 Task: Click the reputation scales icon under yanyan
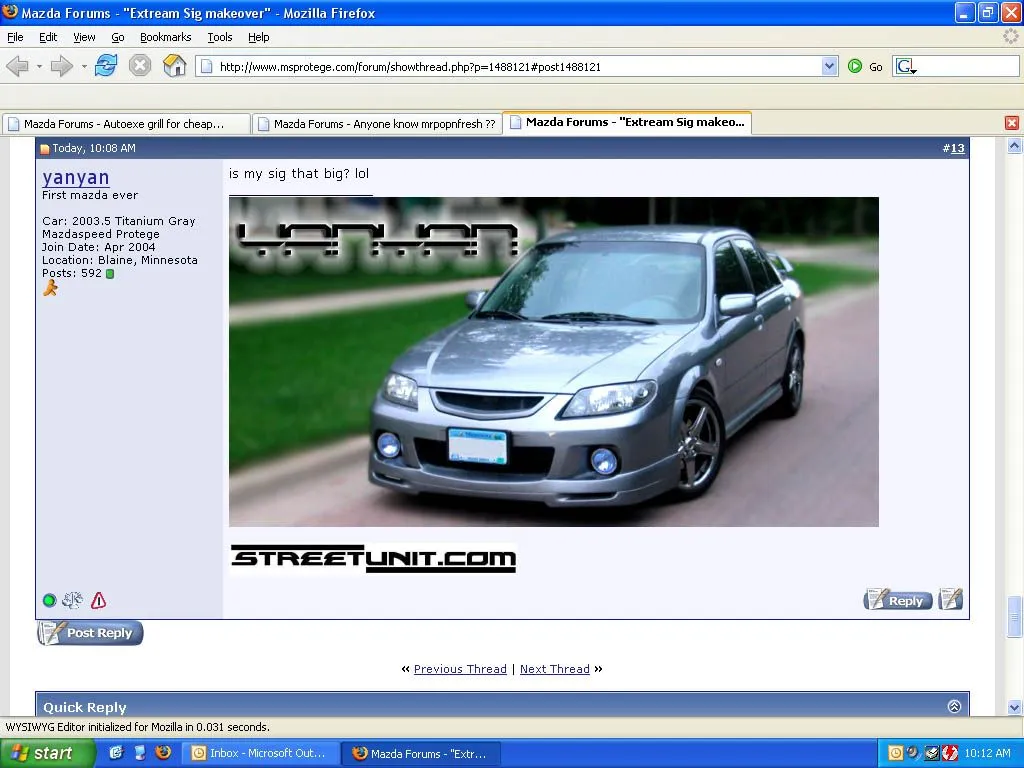coord(72,601)
